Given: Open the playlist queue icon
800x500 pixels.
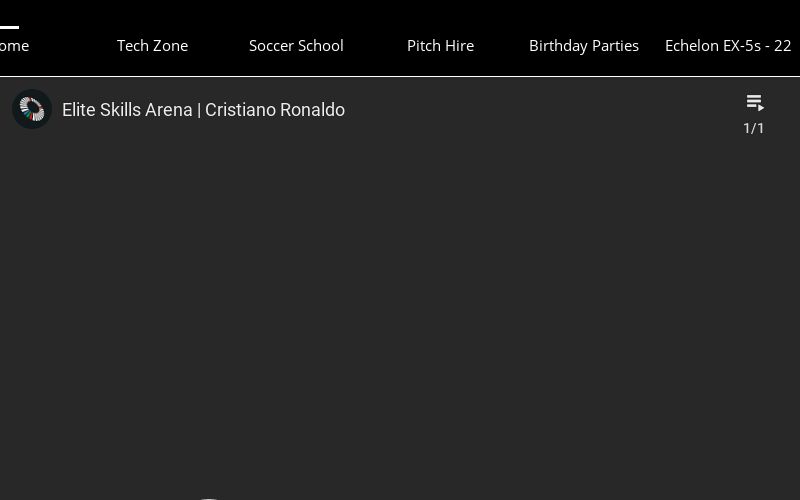Looking at the screenshot, I should (755, 103).
